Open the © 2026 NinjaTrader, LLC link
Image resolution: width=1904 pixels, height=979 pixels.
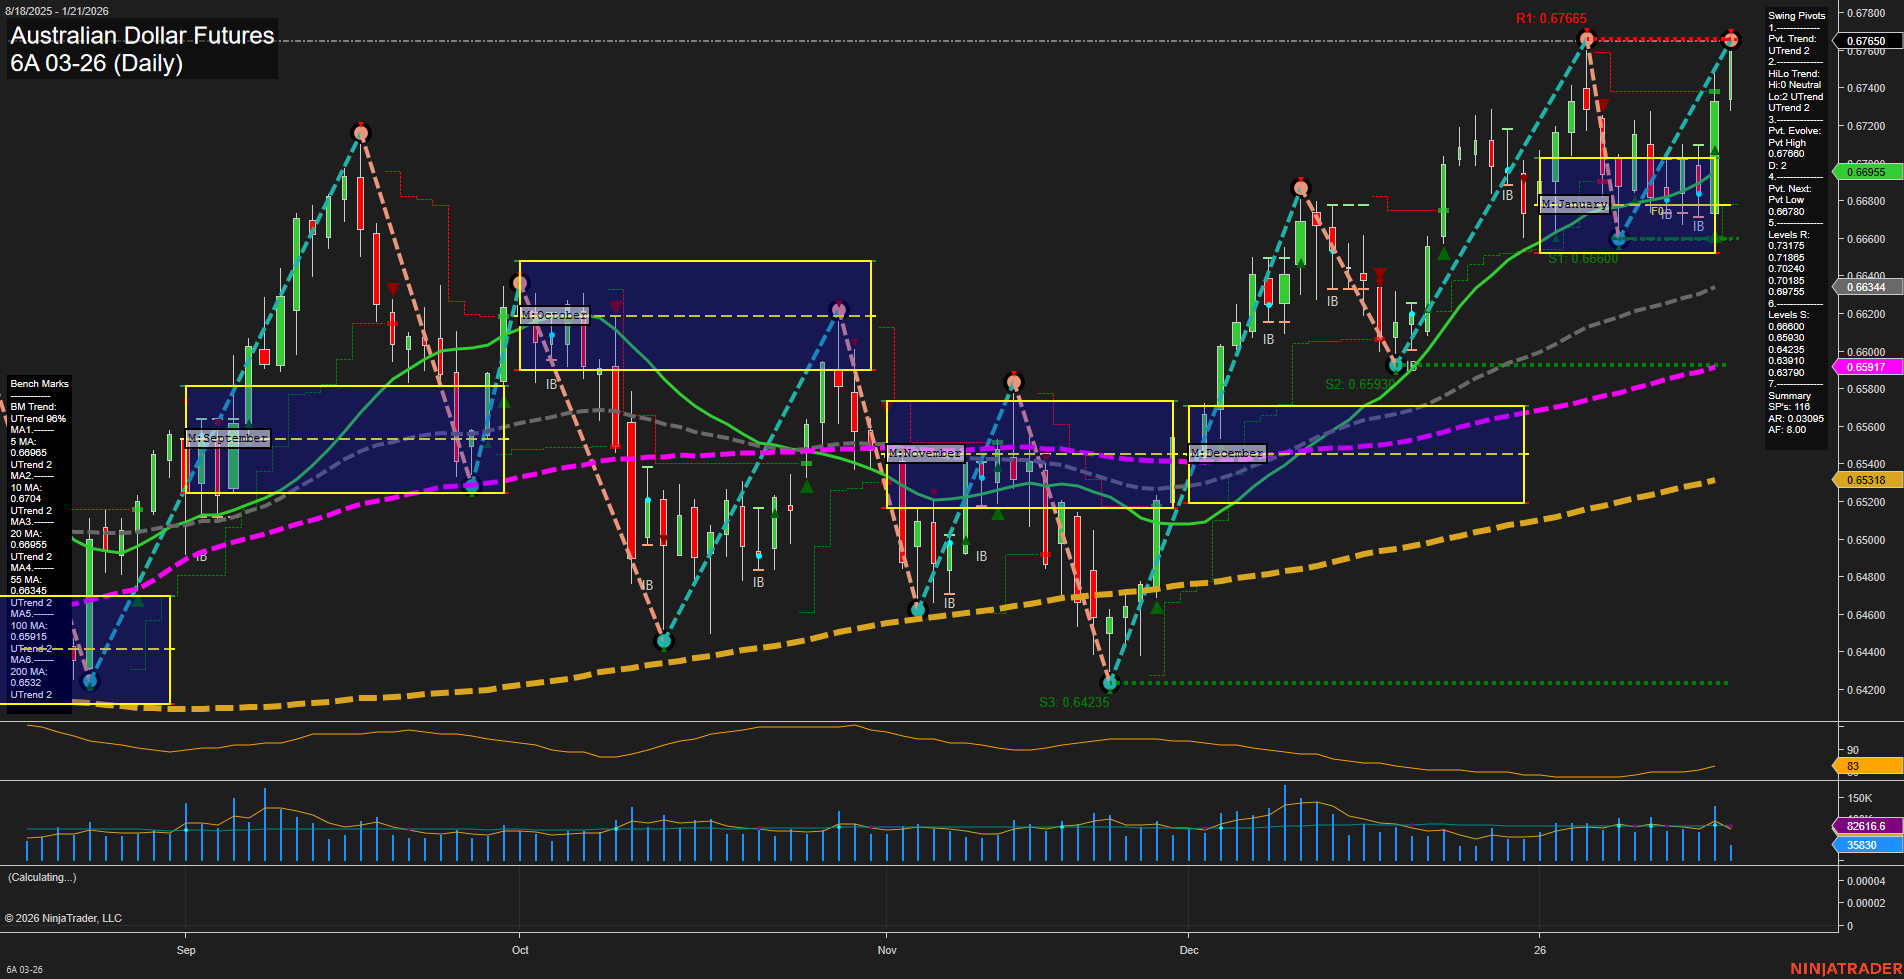pos(64,918)
